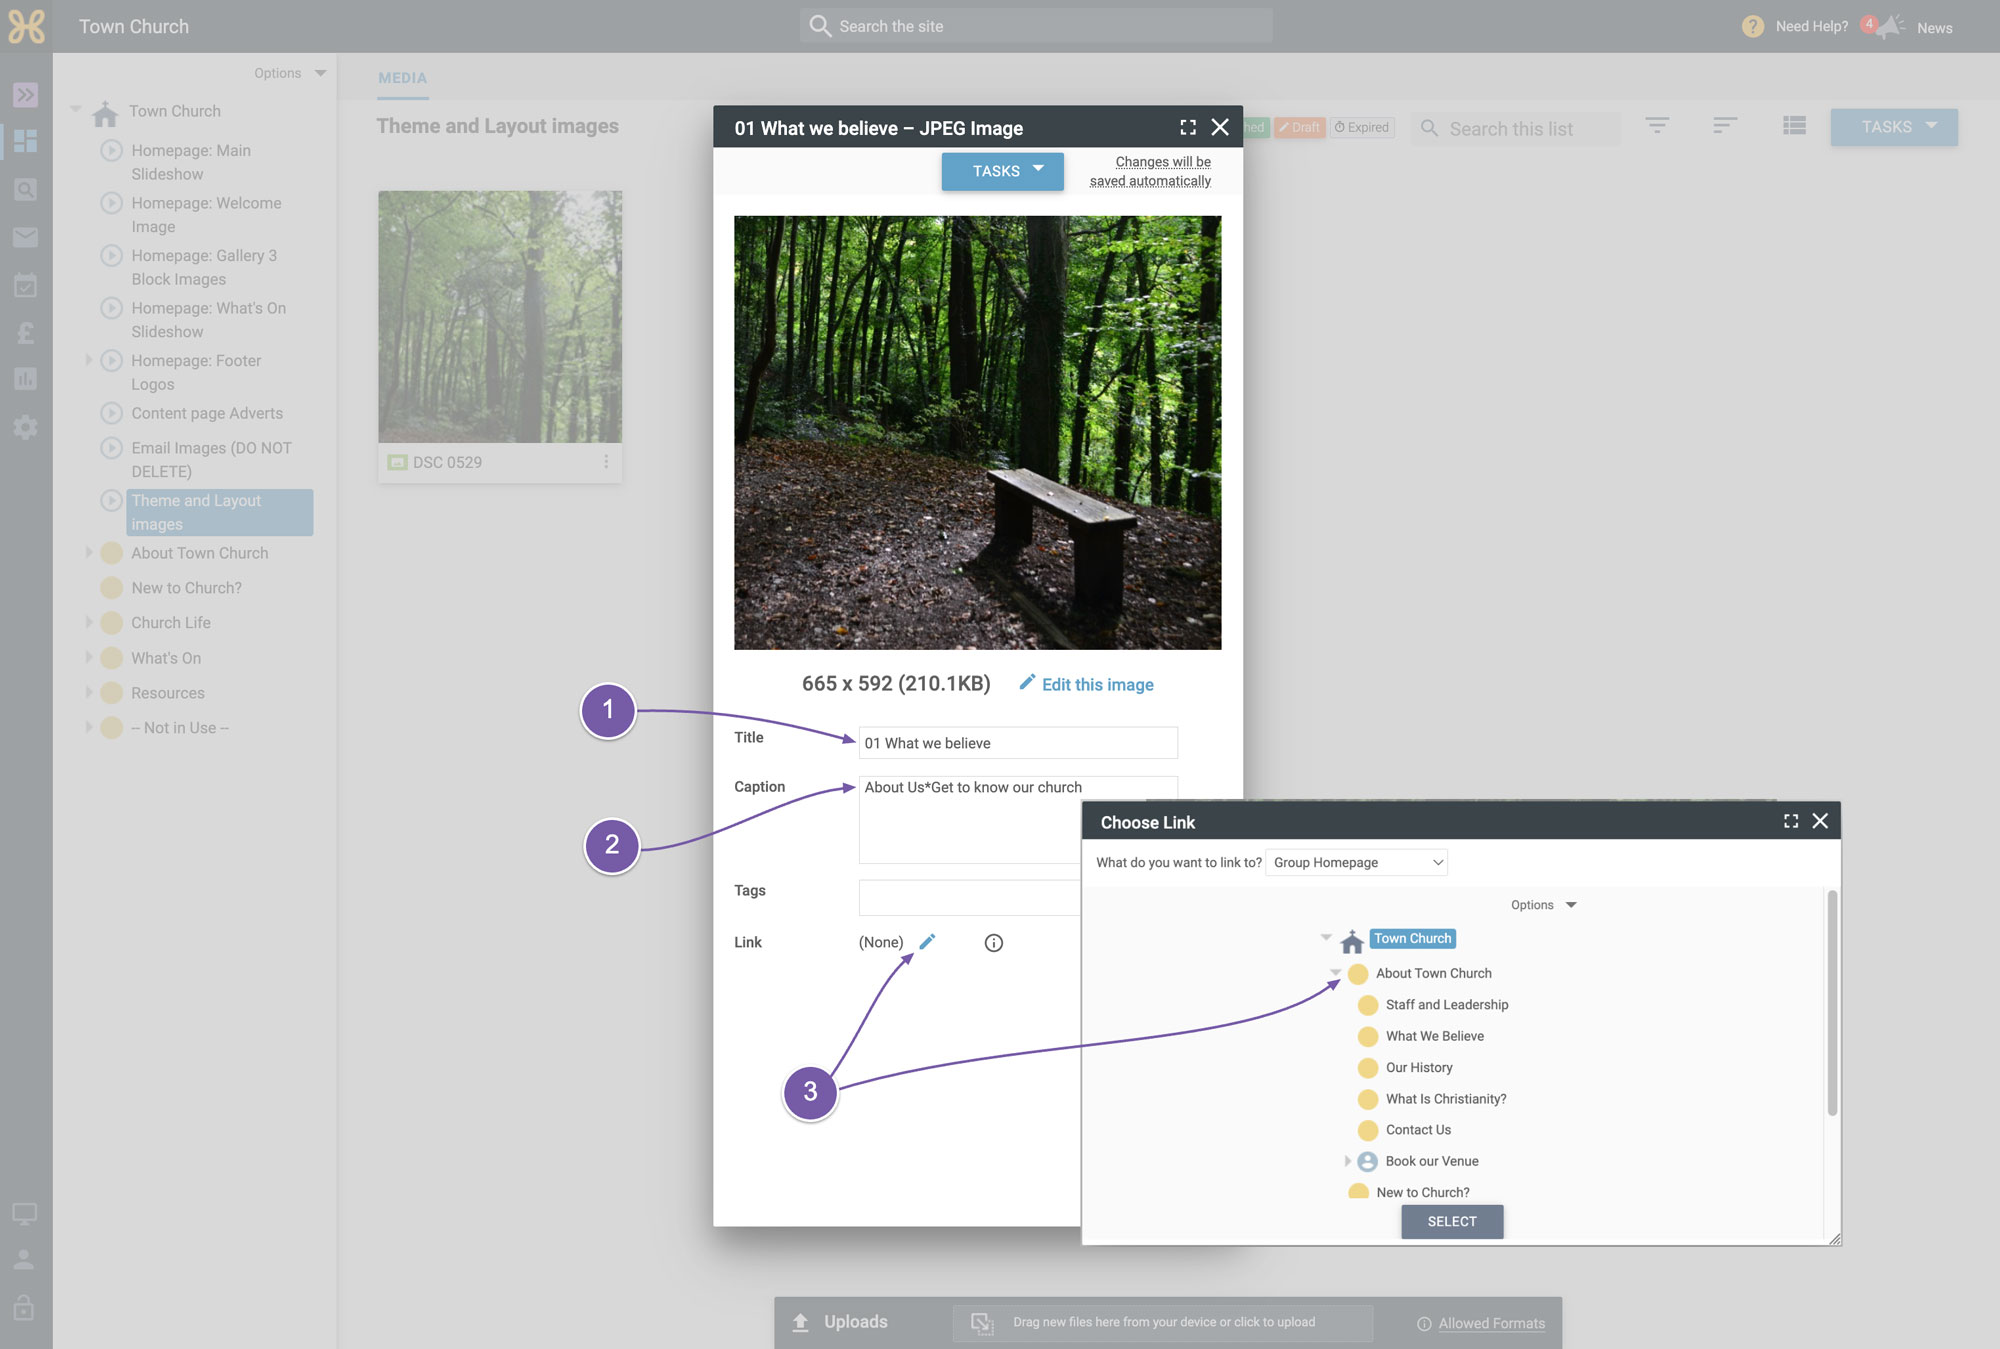Open the settings gear in sidebar
This screenshot has width=2000, height=1349.
pyautogui.click(x=25, y=428)
